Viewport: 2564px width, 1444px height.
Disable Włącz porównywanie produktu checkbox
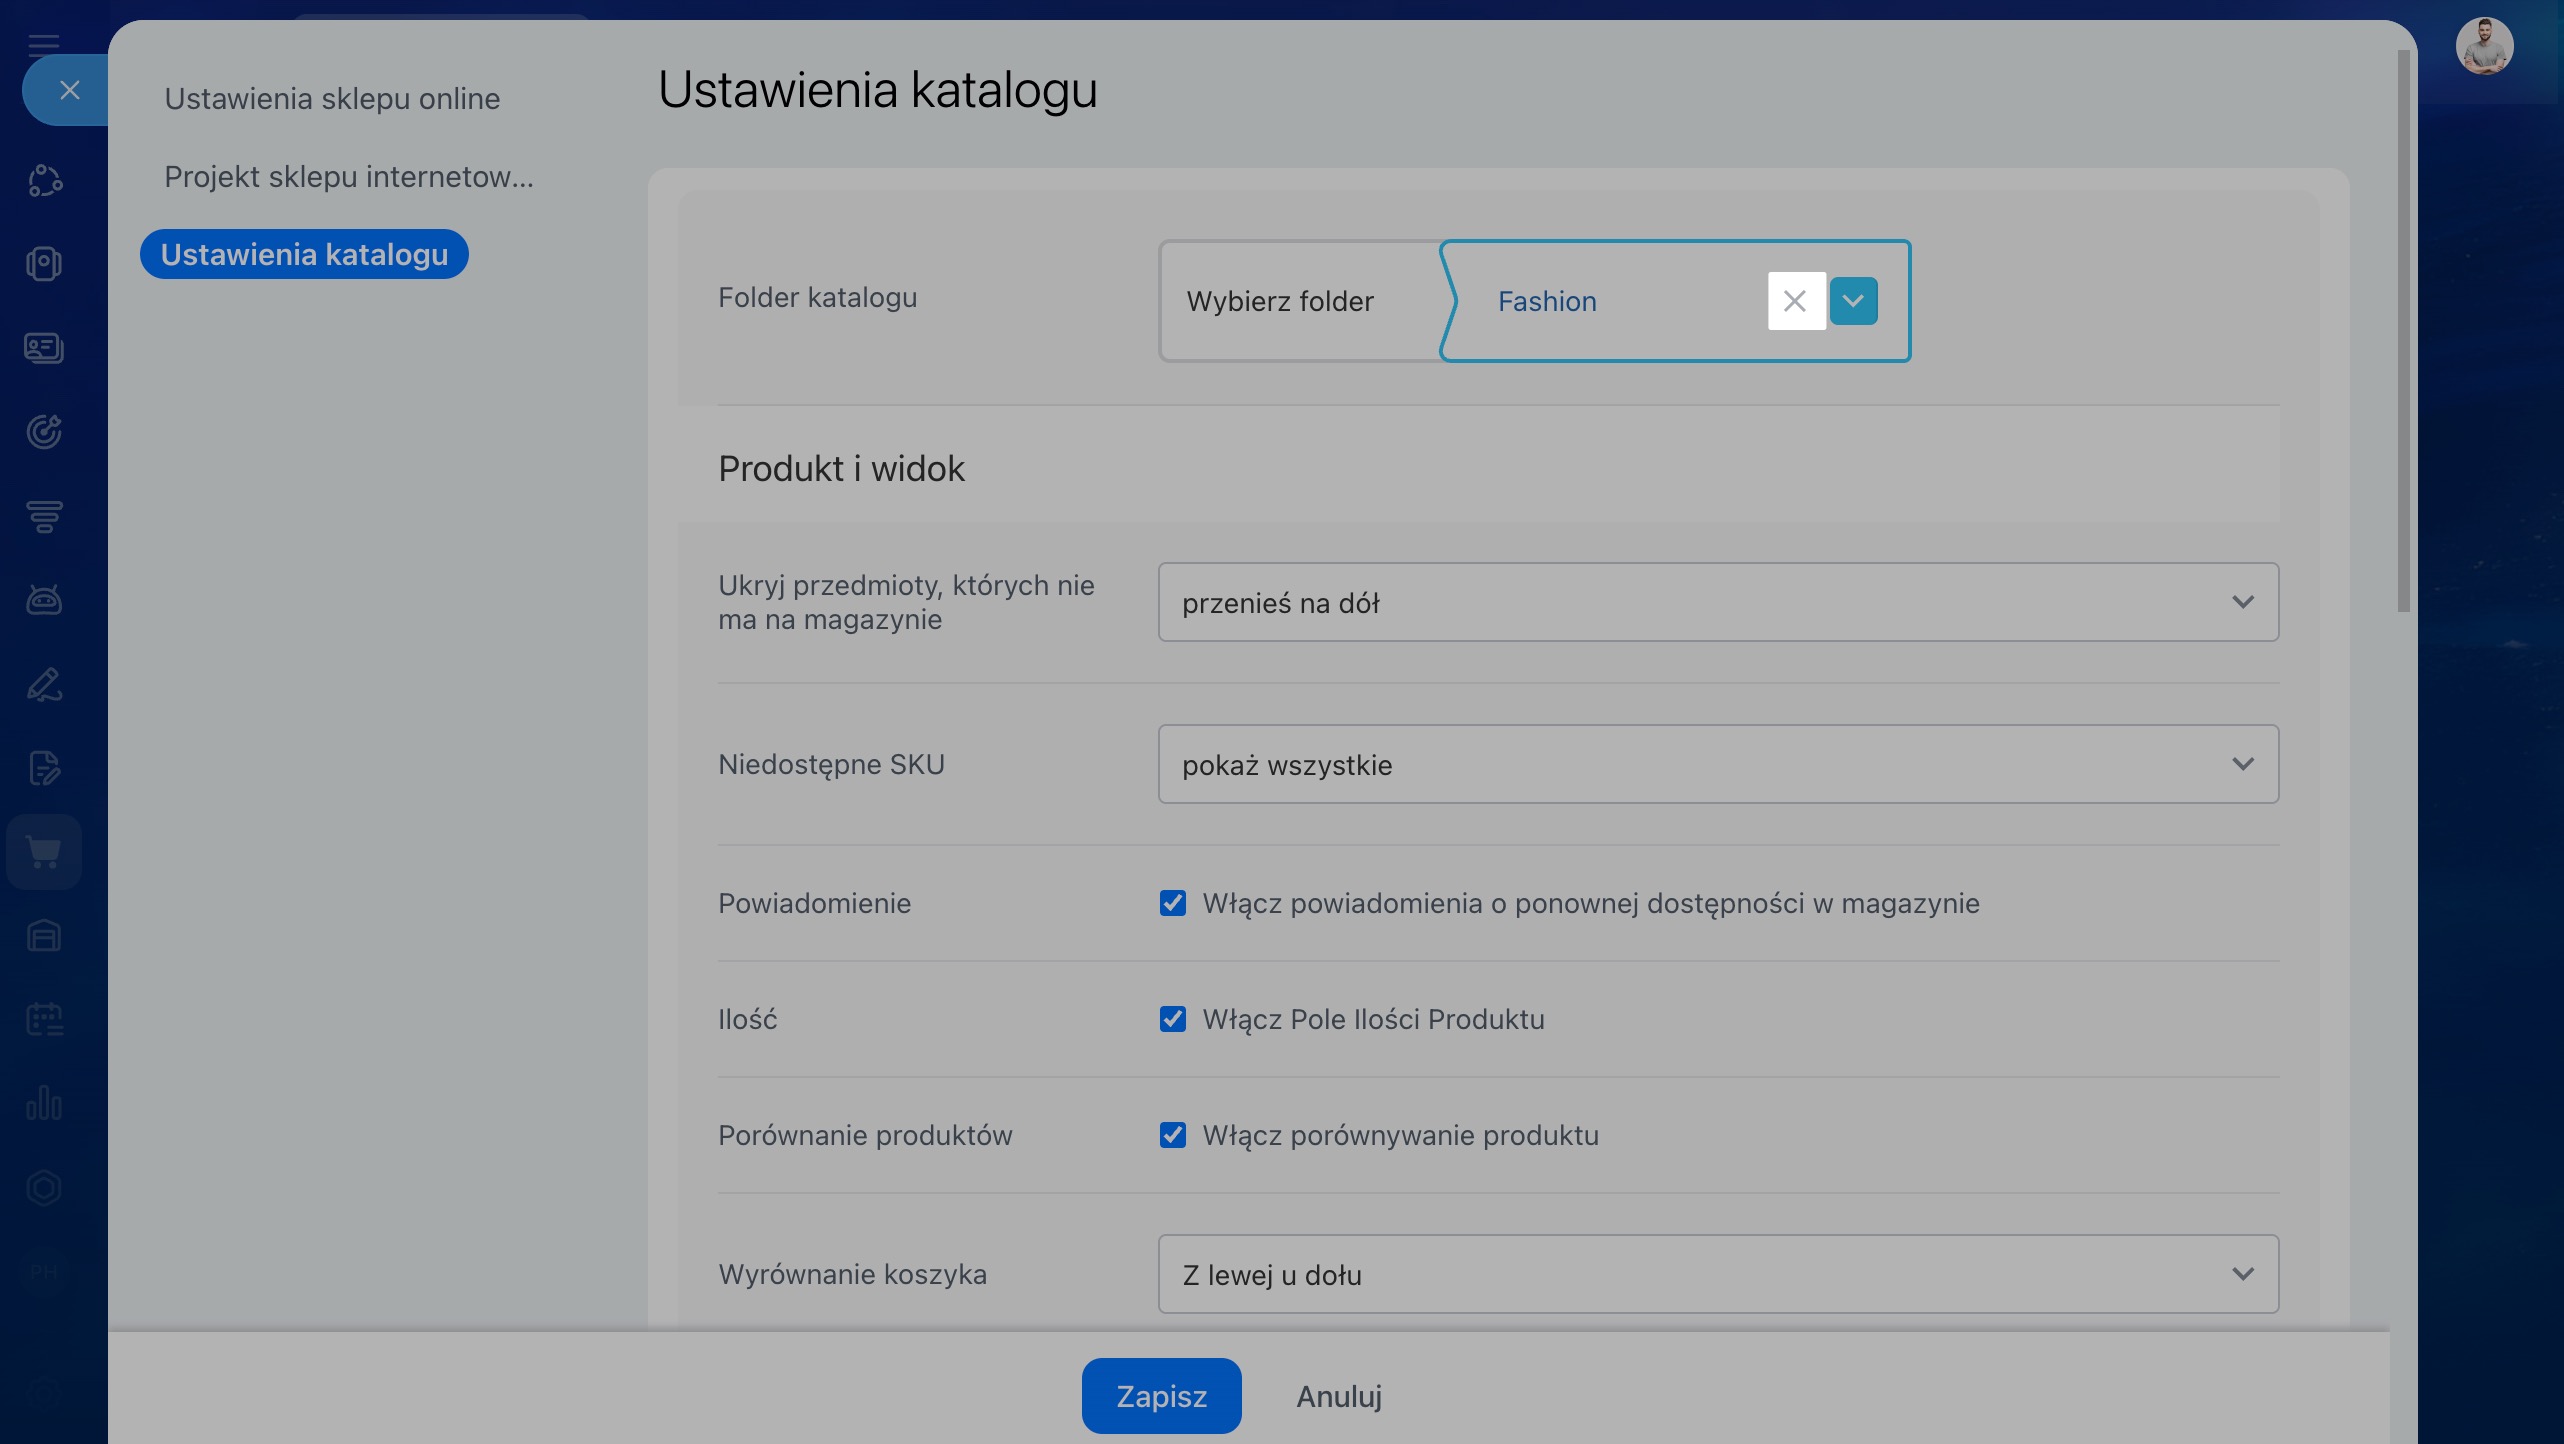(x=1172, y=1135)
